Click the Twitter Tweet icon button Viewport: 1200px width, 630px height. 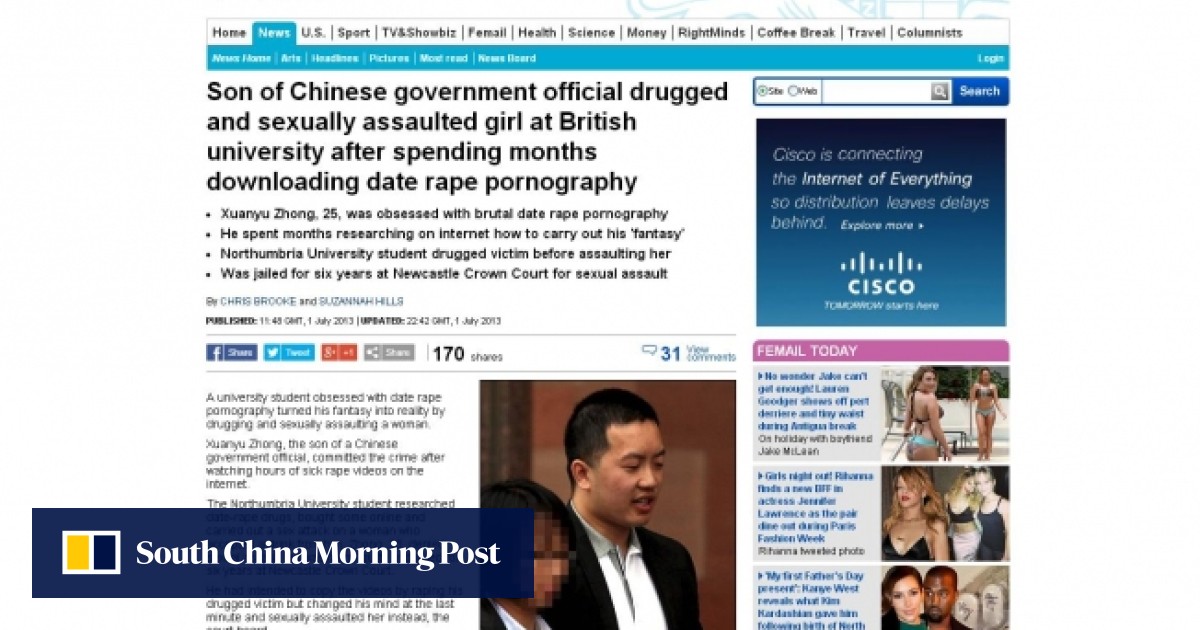point(289,353)
